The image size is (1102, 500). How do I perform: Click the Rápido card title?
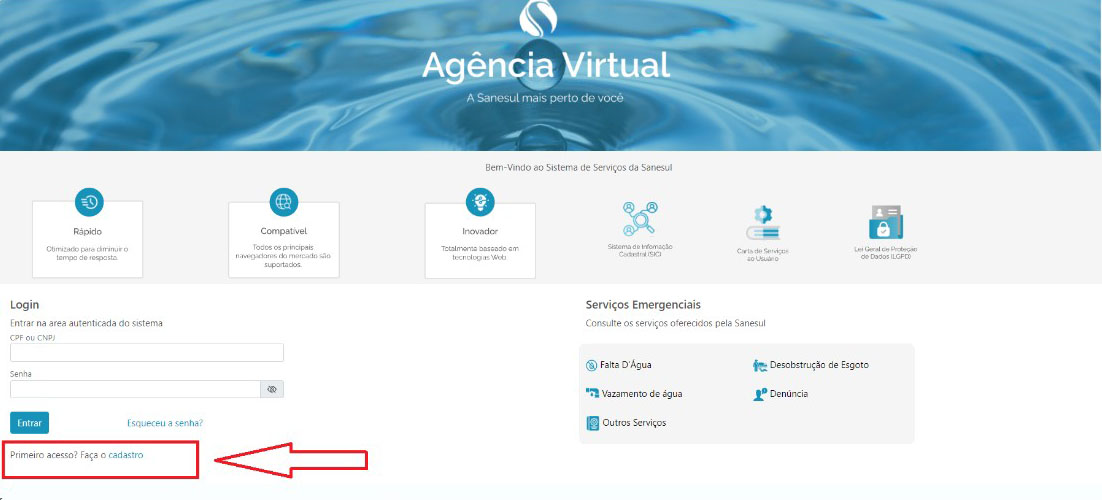[88, 231]
